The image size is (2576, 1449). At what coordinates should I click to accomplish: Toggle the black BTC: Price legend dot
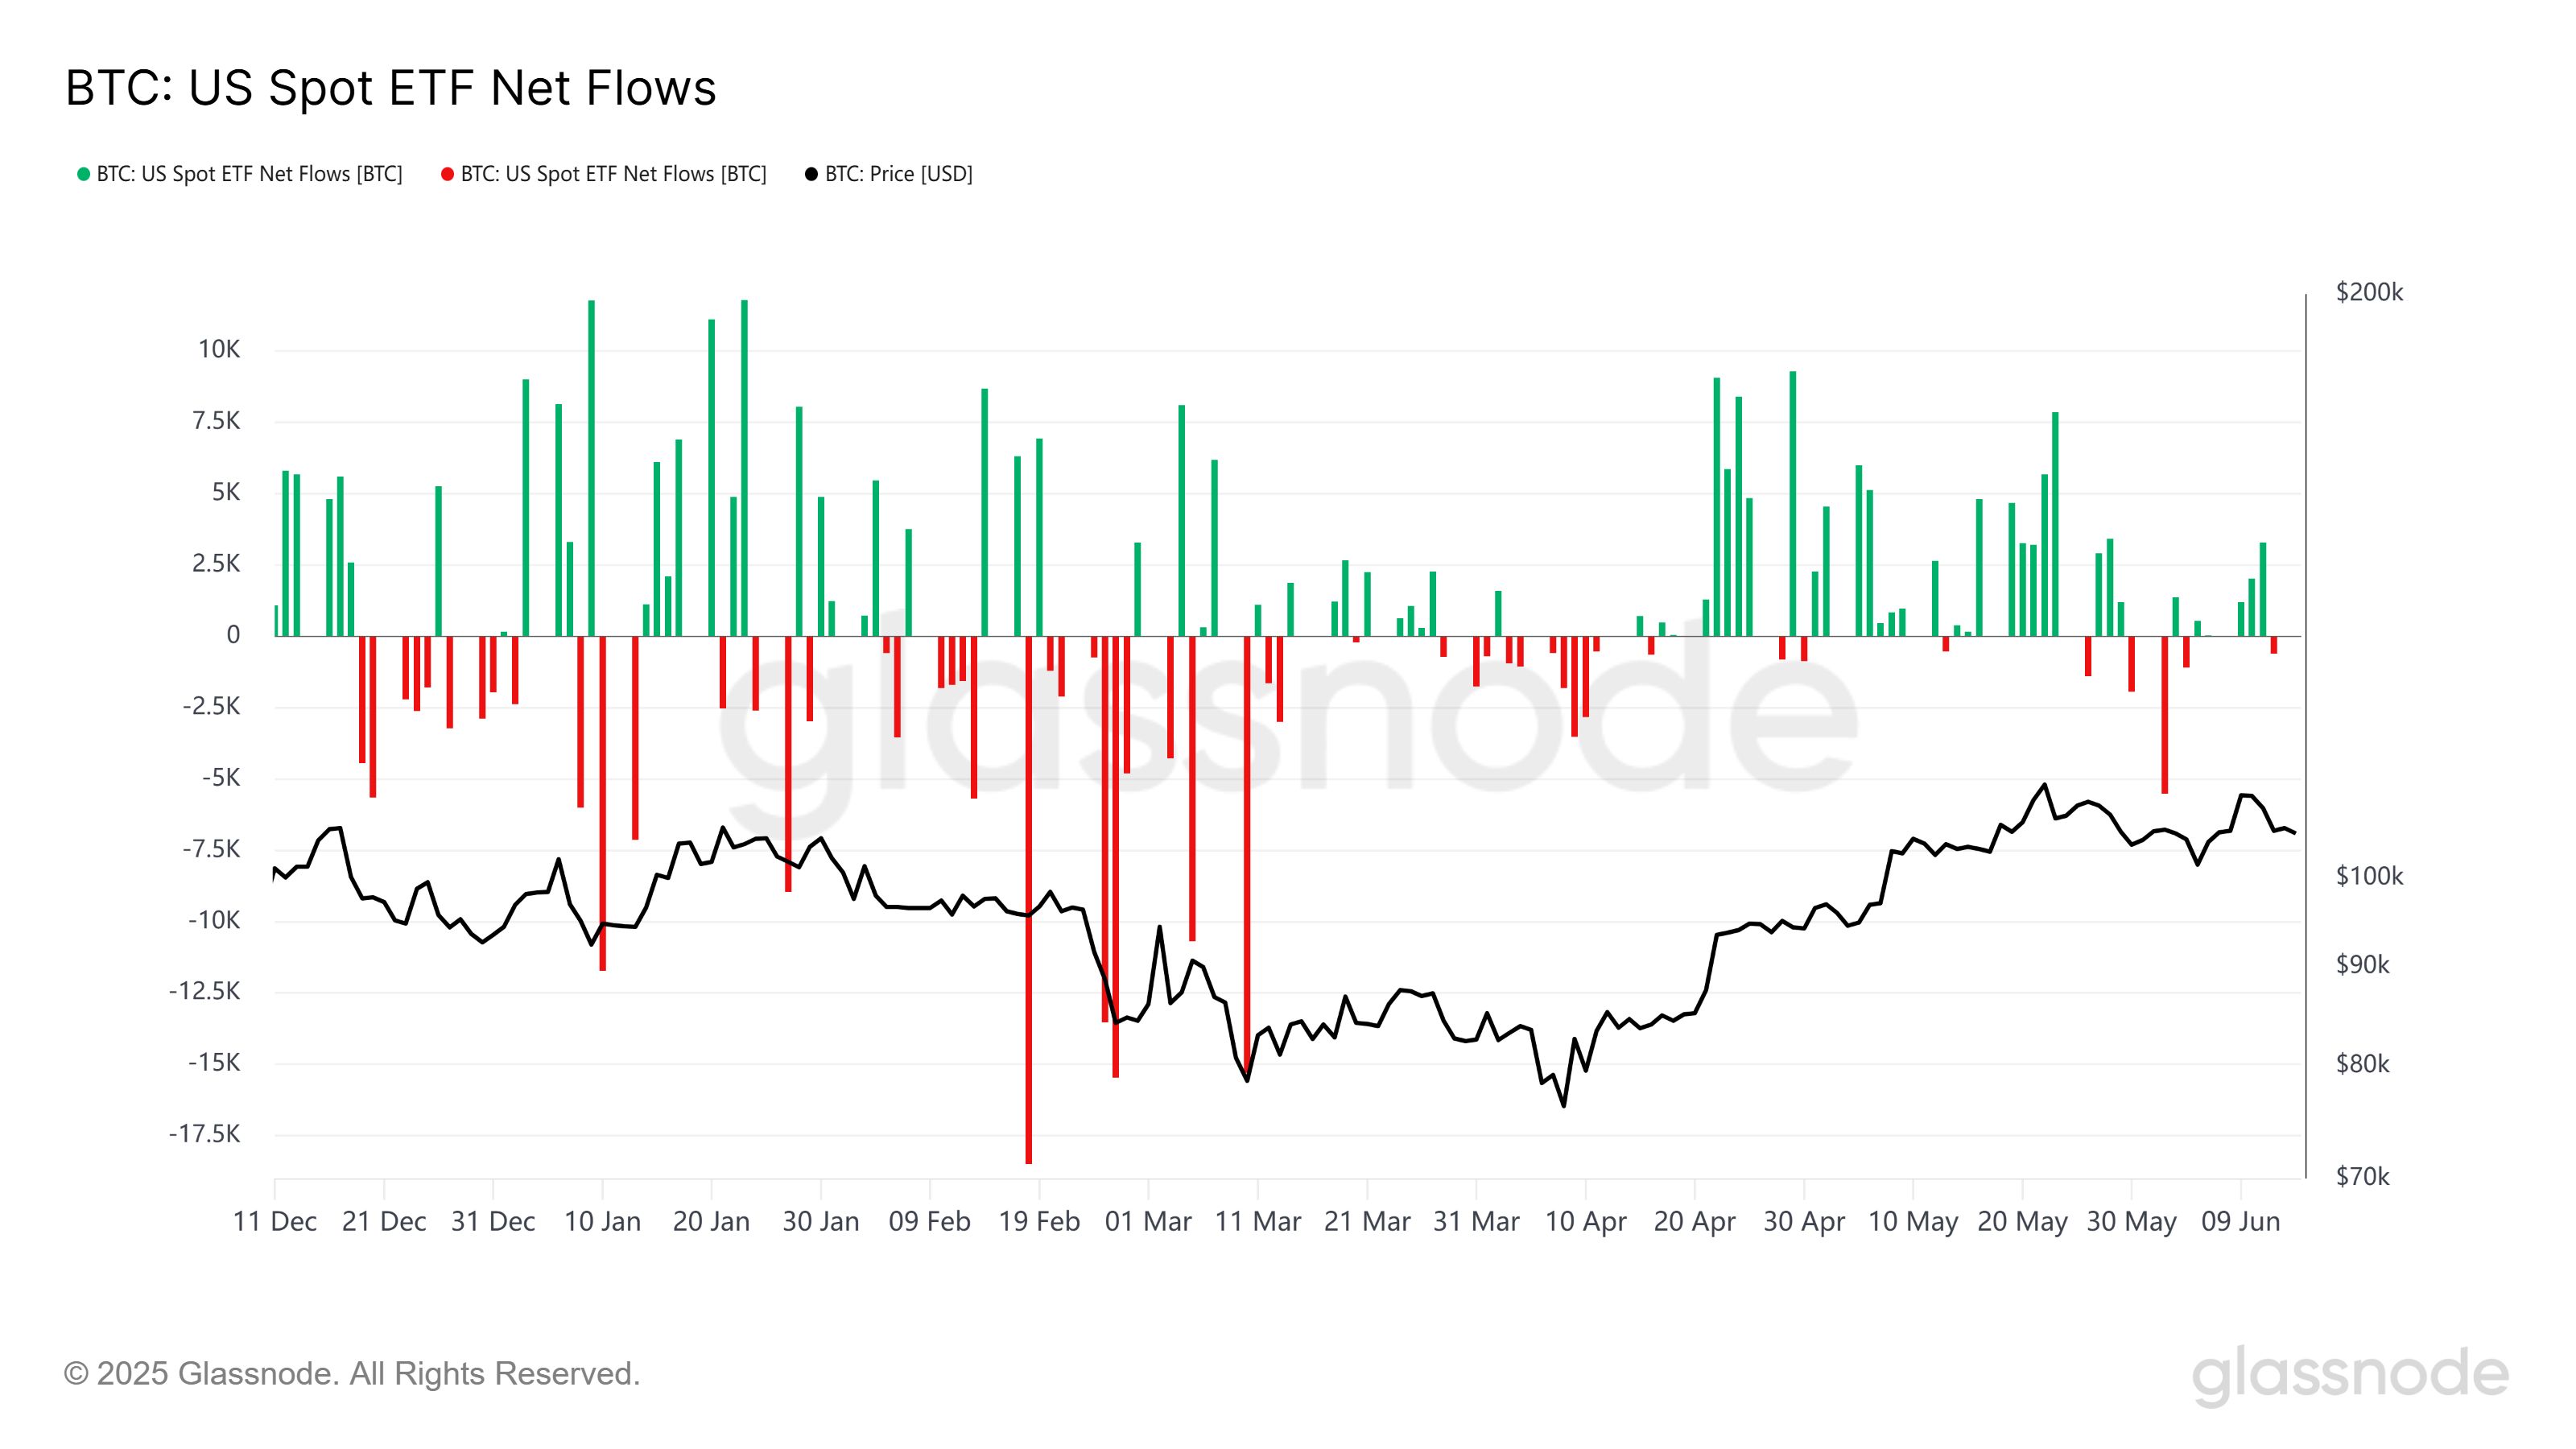click(x=812, y=175)
